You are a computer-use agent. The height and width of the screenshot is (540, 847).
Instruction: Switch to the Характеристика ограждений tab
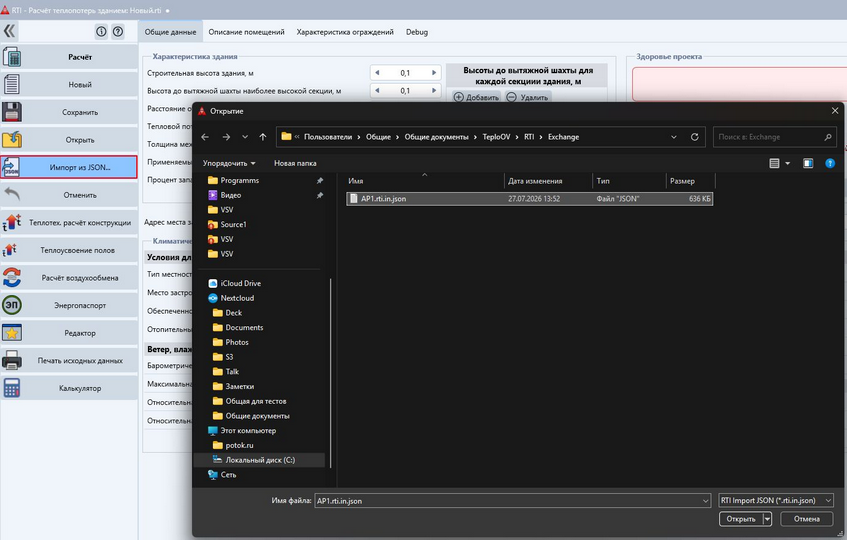pos(345,32)
